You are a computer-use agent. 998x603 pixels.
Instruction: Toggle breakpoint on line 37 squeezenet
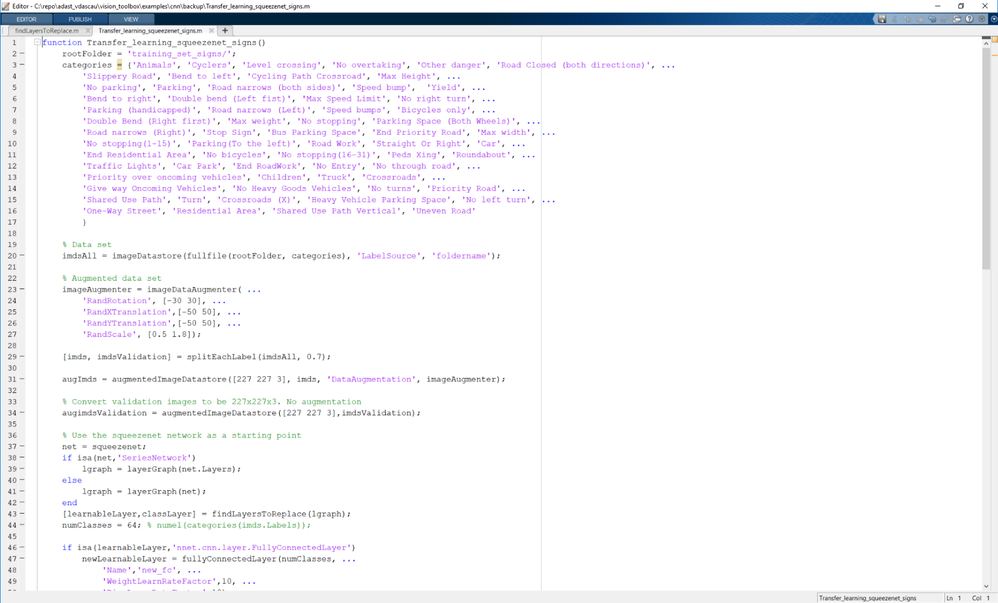pos(22,446)
